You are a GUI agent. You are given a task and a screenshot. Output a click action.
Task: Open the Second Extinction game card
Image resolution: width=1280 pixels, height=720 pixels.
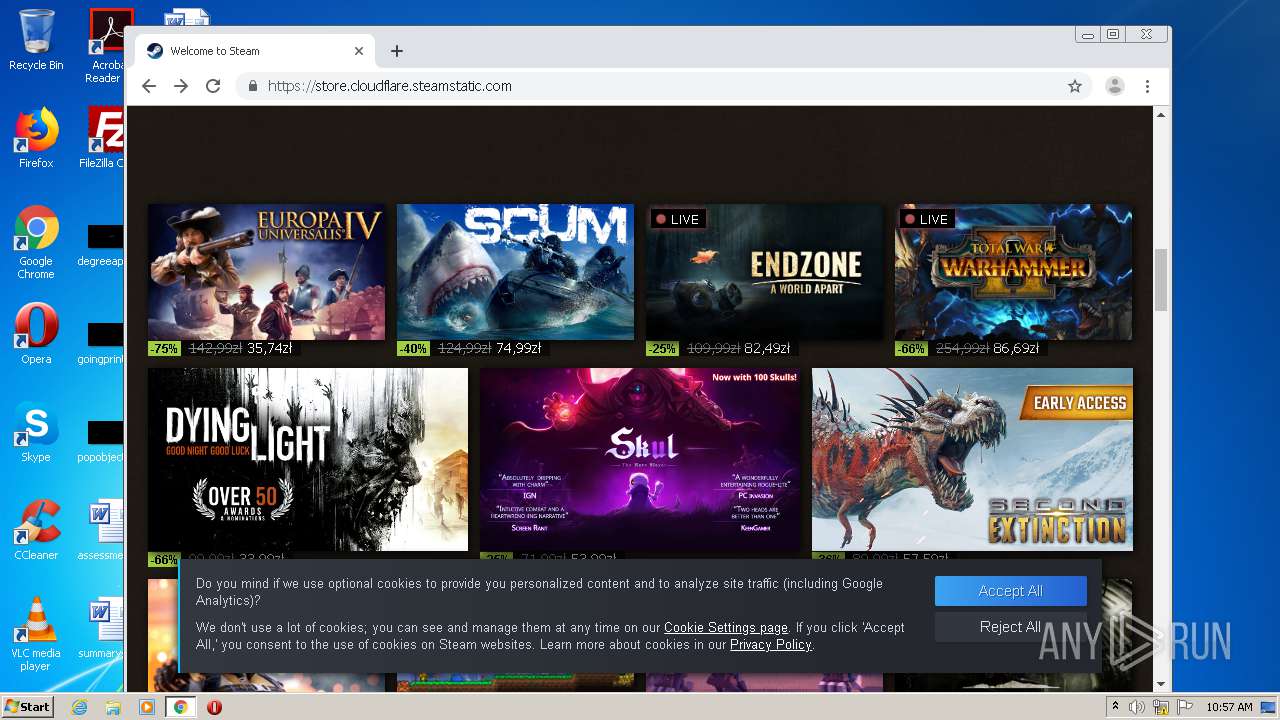click(x=972, y=459)
